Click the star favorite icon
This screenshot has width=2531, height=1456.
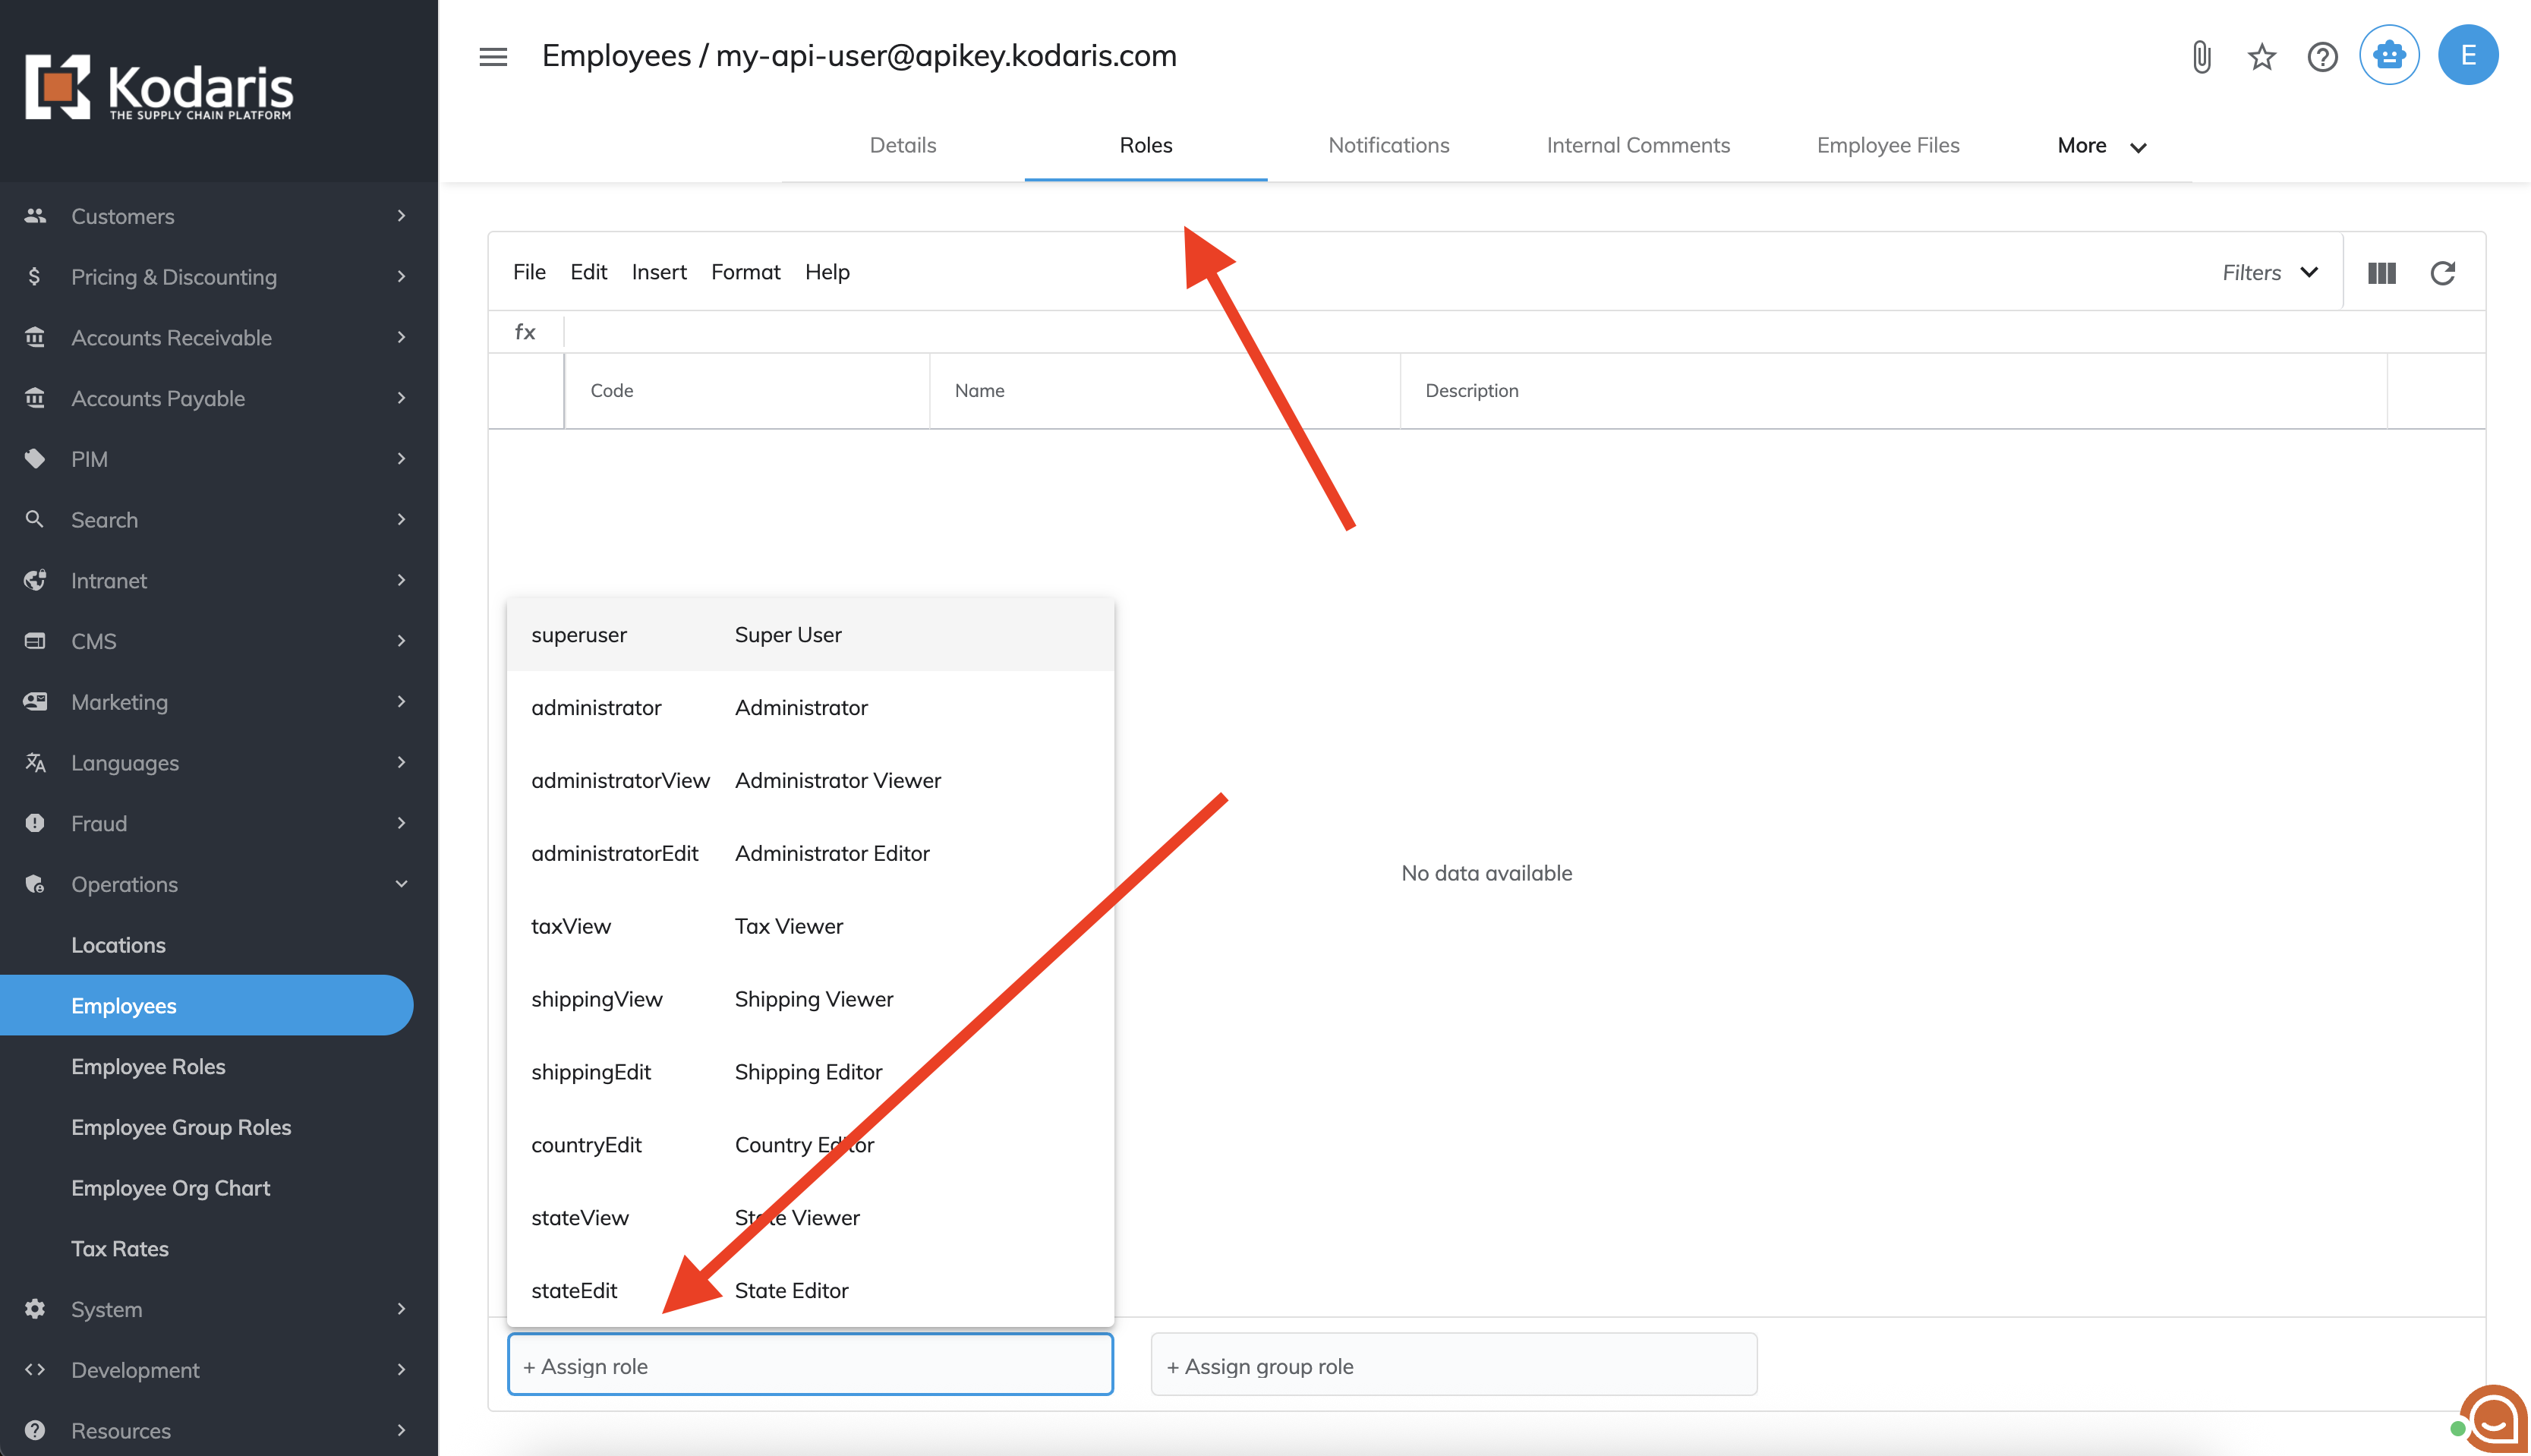(x=2261, y=56)
